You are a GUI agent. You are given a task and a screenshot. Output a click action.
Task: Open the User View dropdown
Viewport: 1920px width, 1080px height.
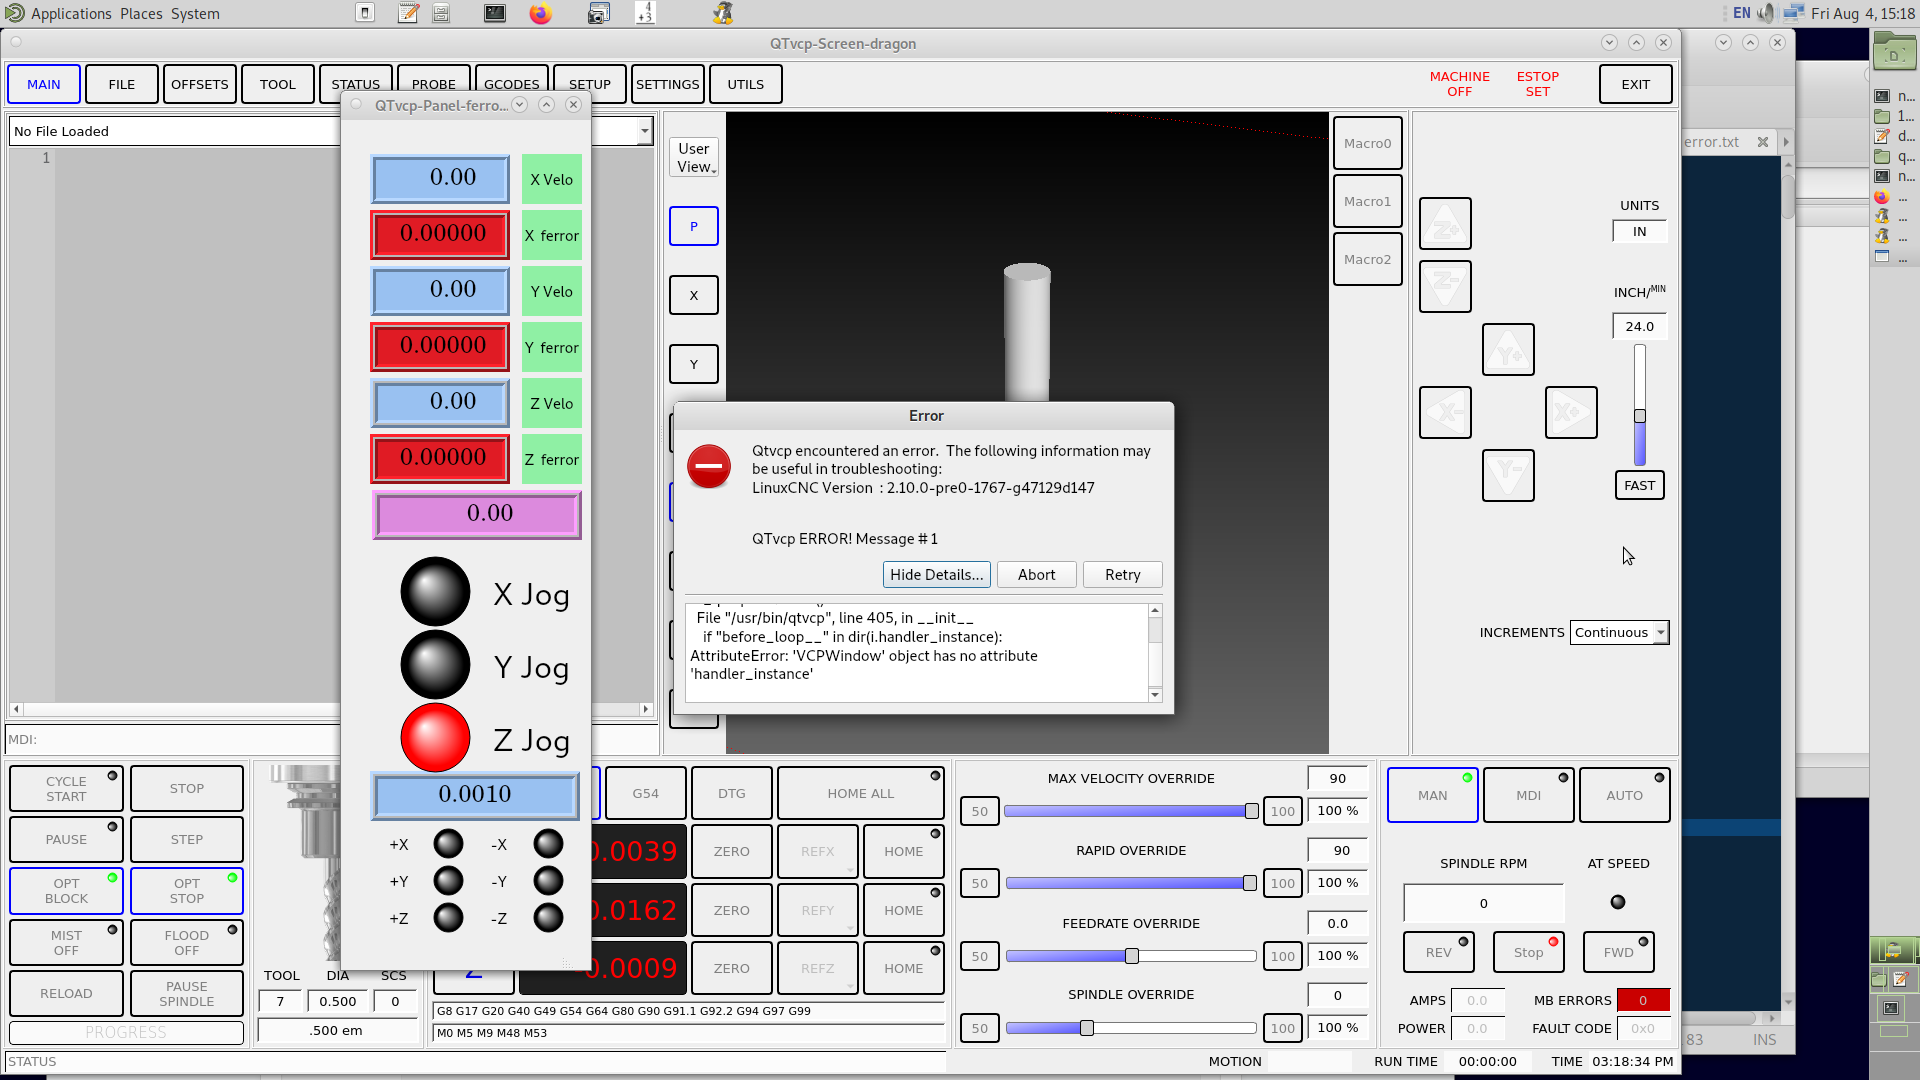[694, 158]
